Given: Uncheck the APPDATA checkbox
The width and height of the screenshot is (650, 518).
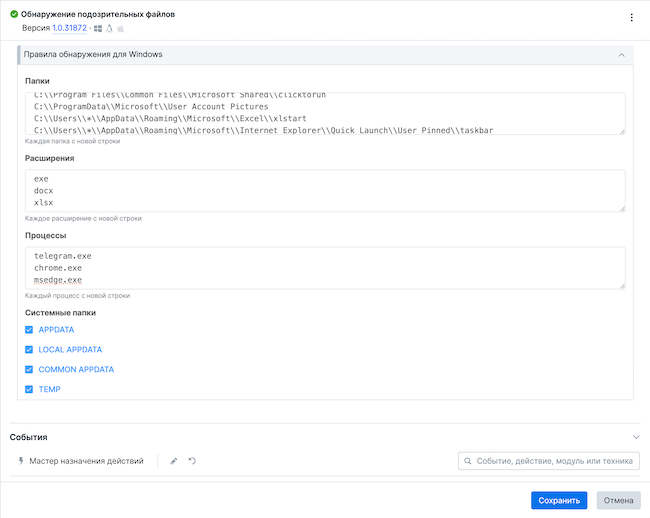Looking at the screenshot, I should [30, 330].
